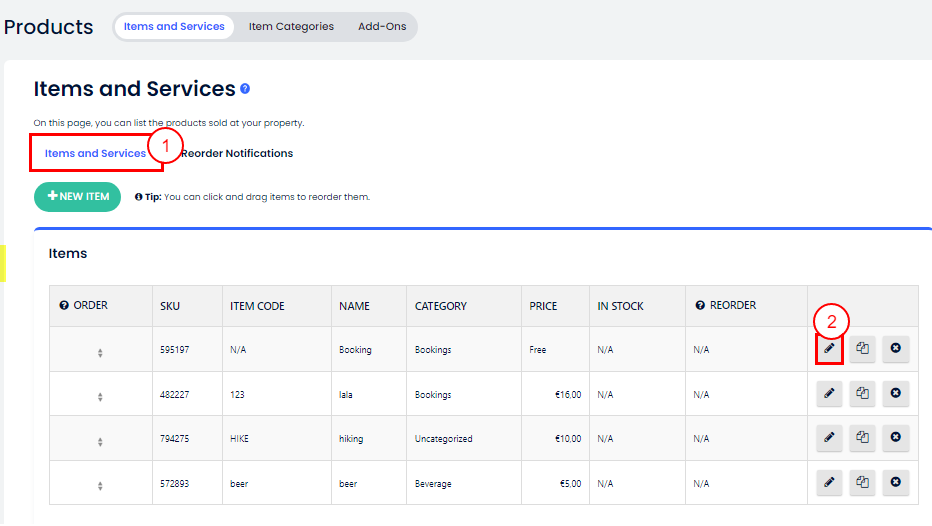Click the ORDER column help icon
This screenshot has width=932, height=526.
(64, 306)
